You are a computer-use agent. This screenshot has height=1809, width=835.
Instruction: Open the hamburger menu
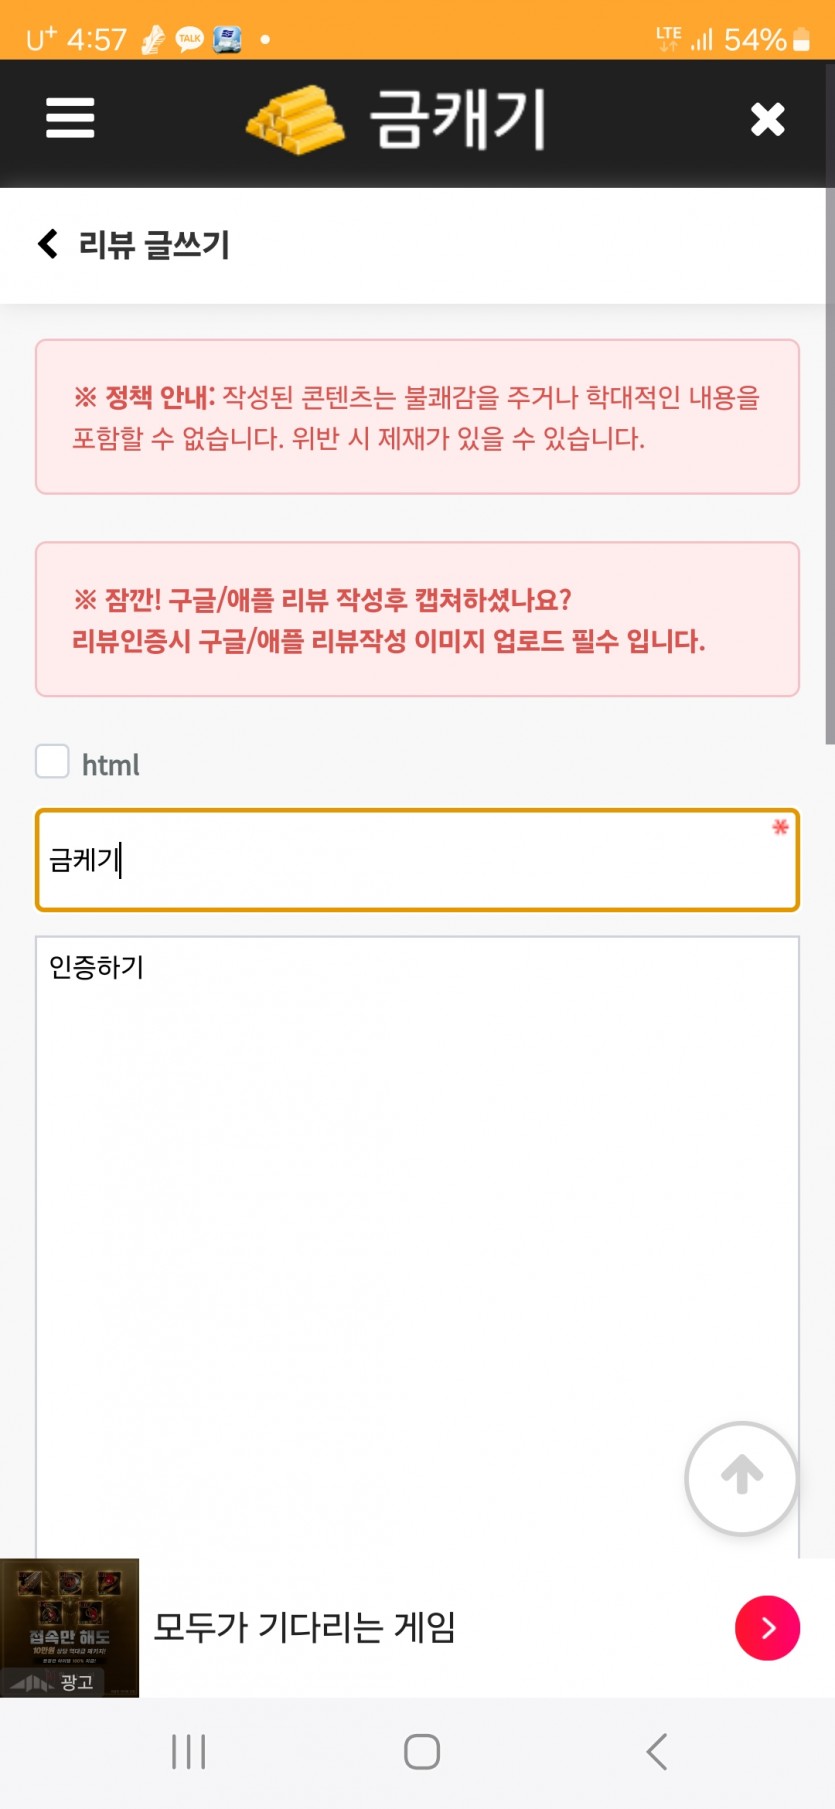coord(70,118)
